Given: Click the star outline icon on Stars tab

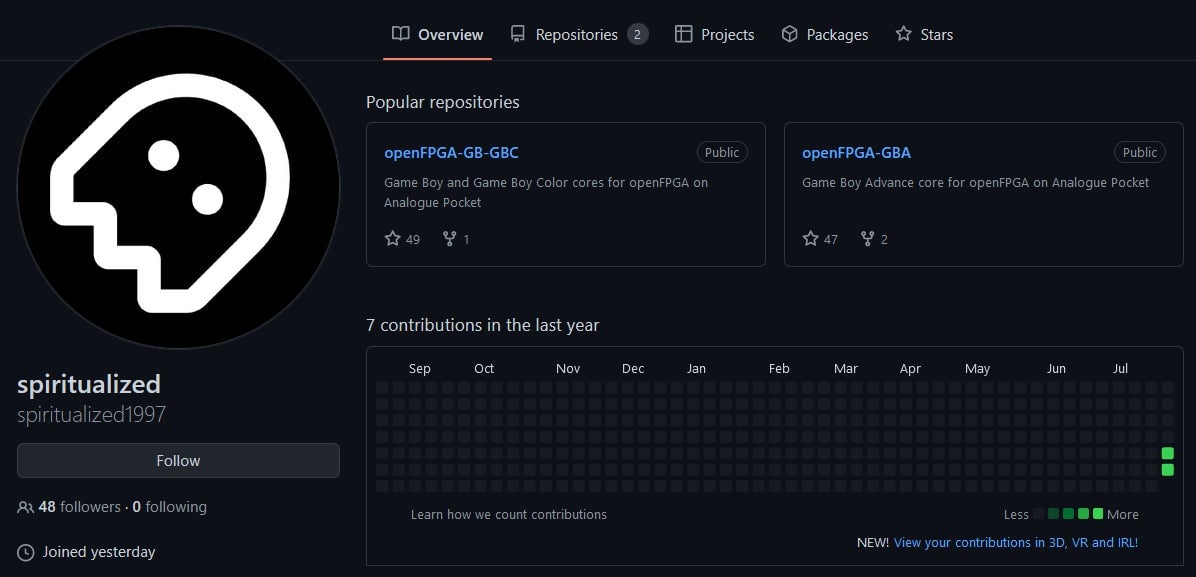Looking at the screenshot, I should pos(903,33).
